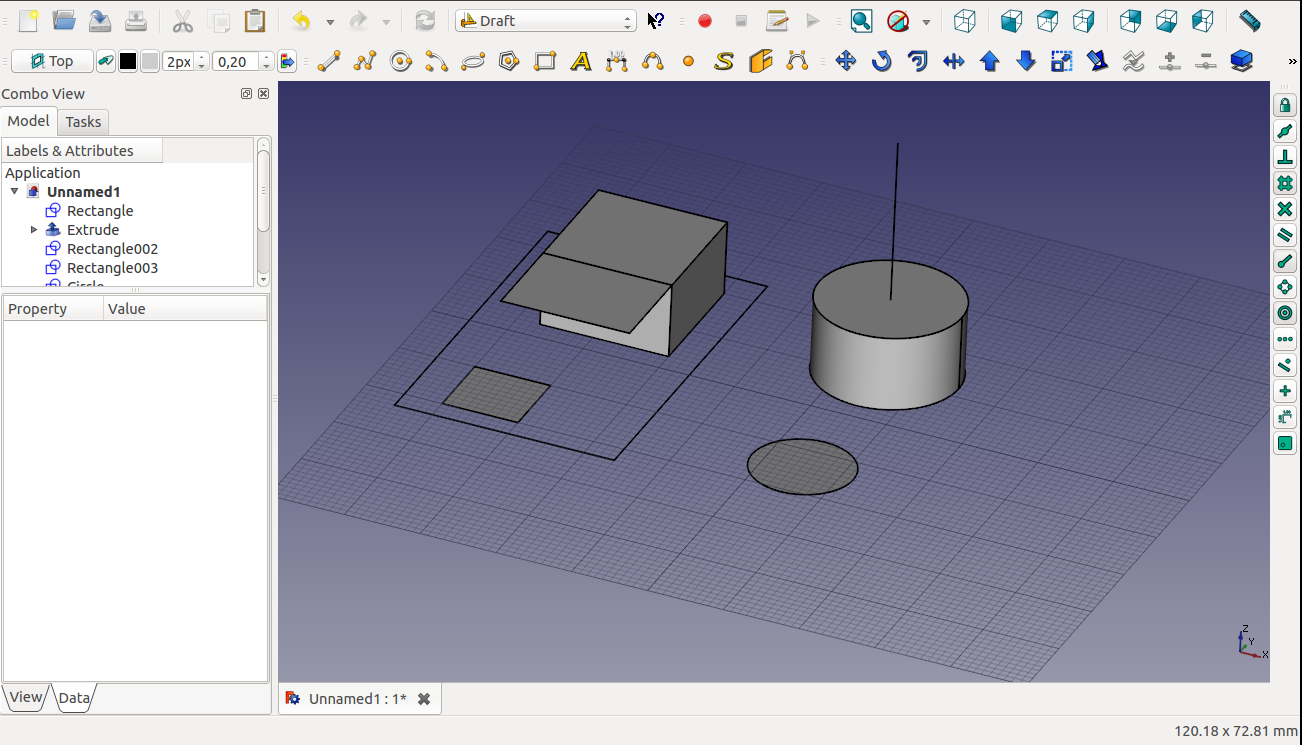Click the measure distance ruler icon
This screenshot has height=745, width=1302.
tap(1249, 20)
